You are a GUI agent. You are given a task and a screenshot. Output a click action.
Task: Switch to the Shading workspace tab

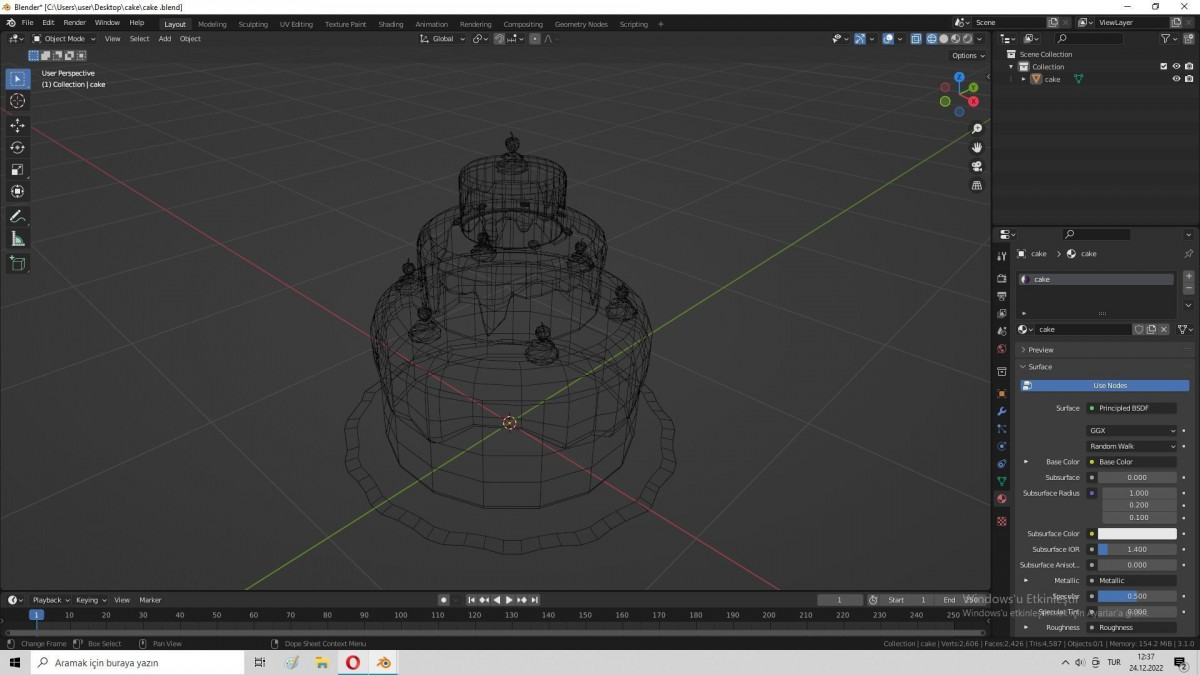[x=391, y=24]
